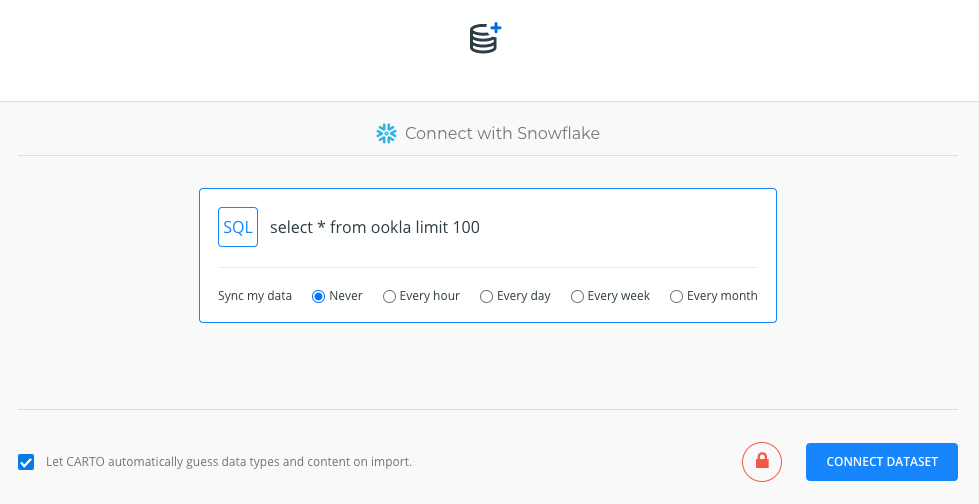Click the Connect with Snowflake heading
Screen dimensions: 979x504
click(x=502, y=133)
